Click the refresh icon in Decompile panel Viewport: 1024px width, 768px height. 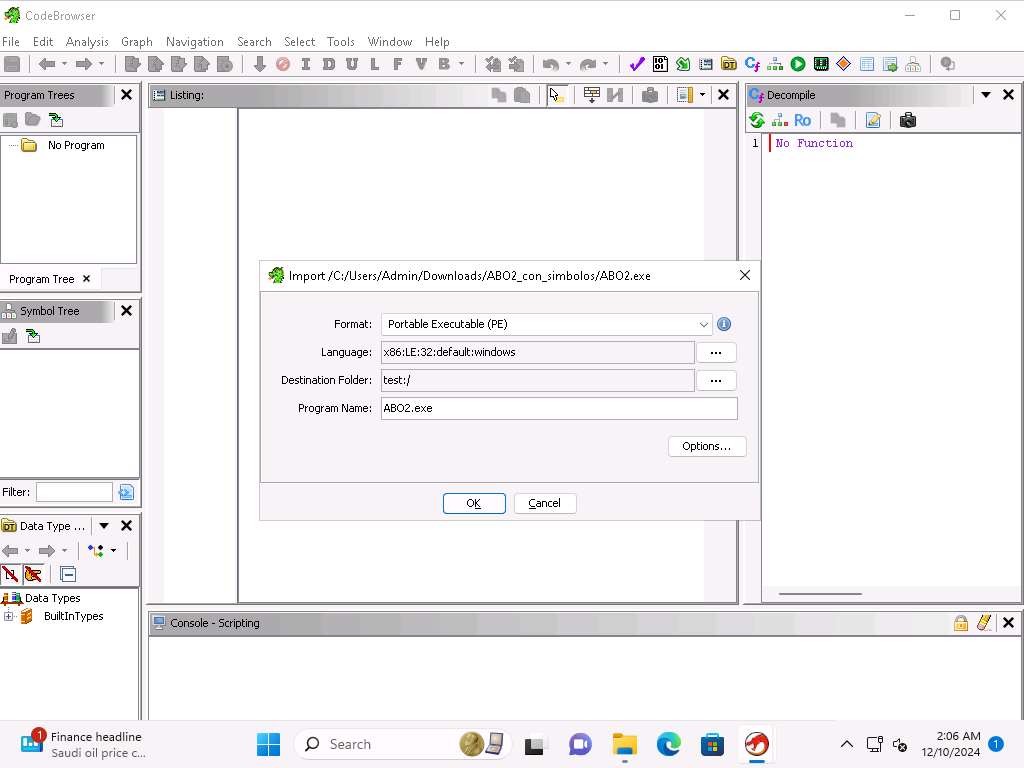tap(757, 120)
